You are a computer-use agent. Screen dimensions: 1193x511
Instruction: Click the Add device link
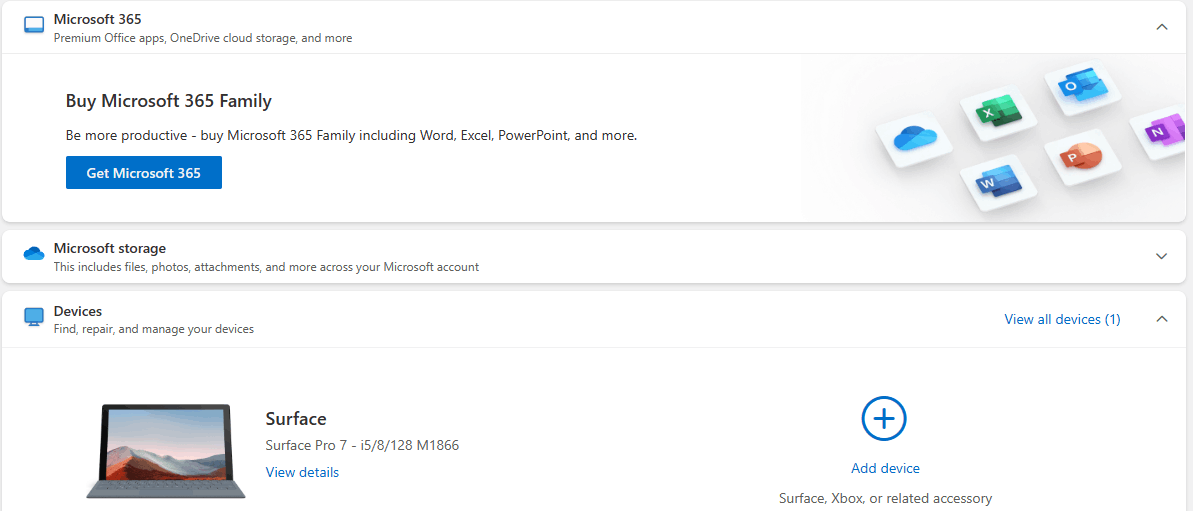pyautogui.click(x=886, y=468)
